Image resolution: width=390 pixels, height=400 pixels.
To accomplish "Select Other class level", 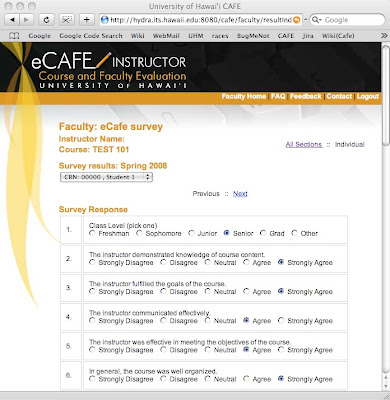I will coord(294,233).
